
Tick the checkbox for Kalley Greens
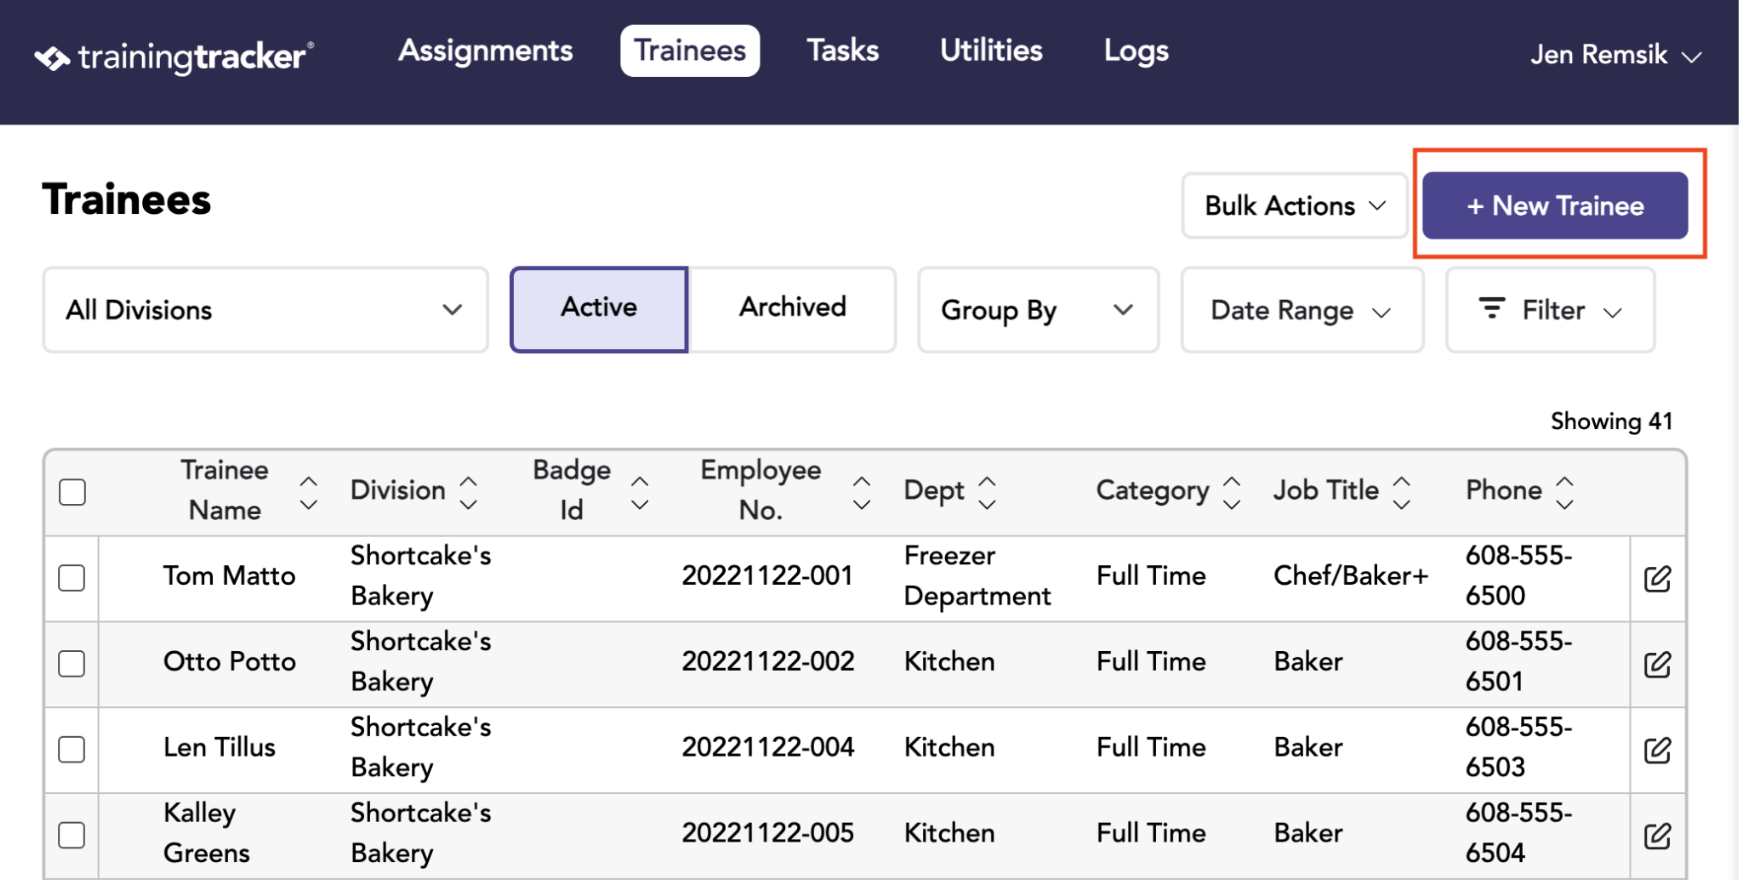(72, 835)
